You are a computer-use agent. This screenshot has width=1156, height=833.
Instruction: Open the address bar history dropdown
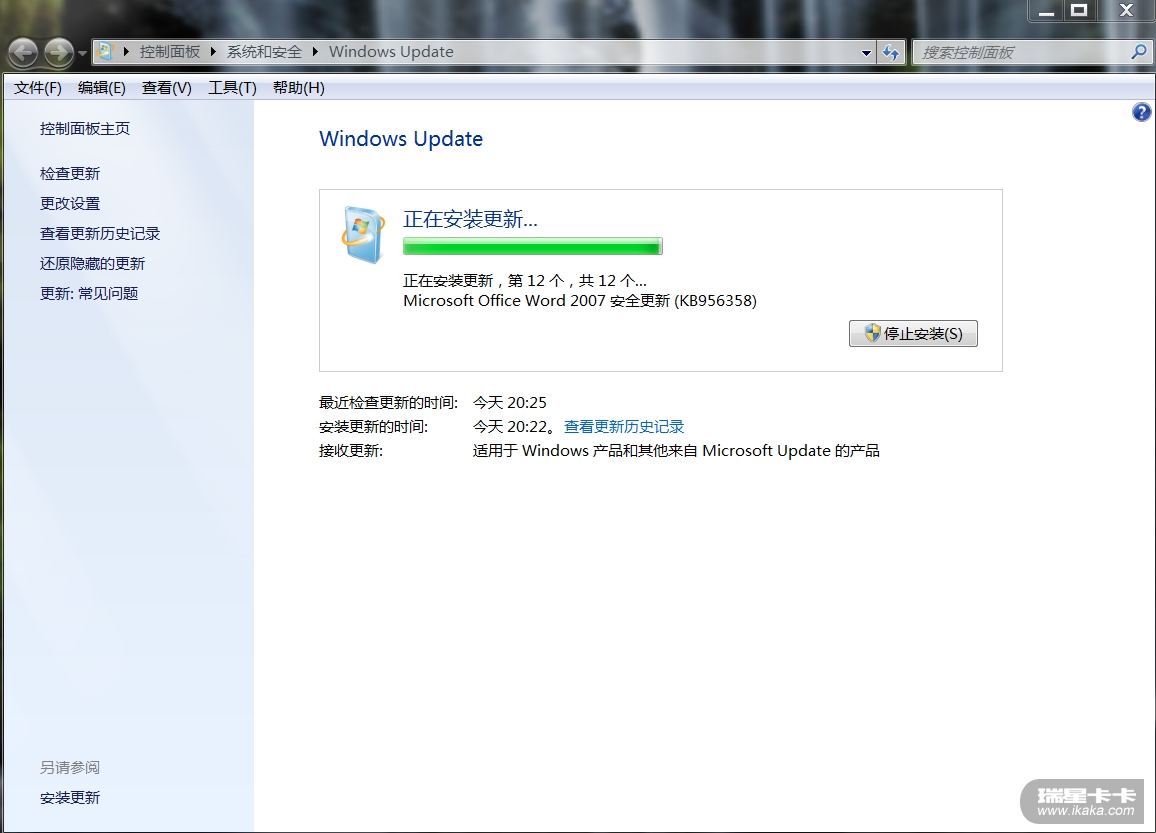pos(866,52)
